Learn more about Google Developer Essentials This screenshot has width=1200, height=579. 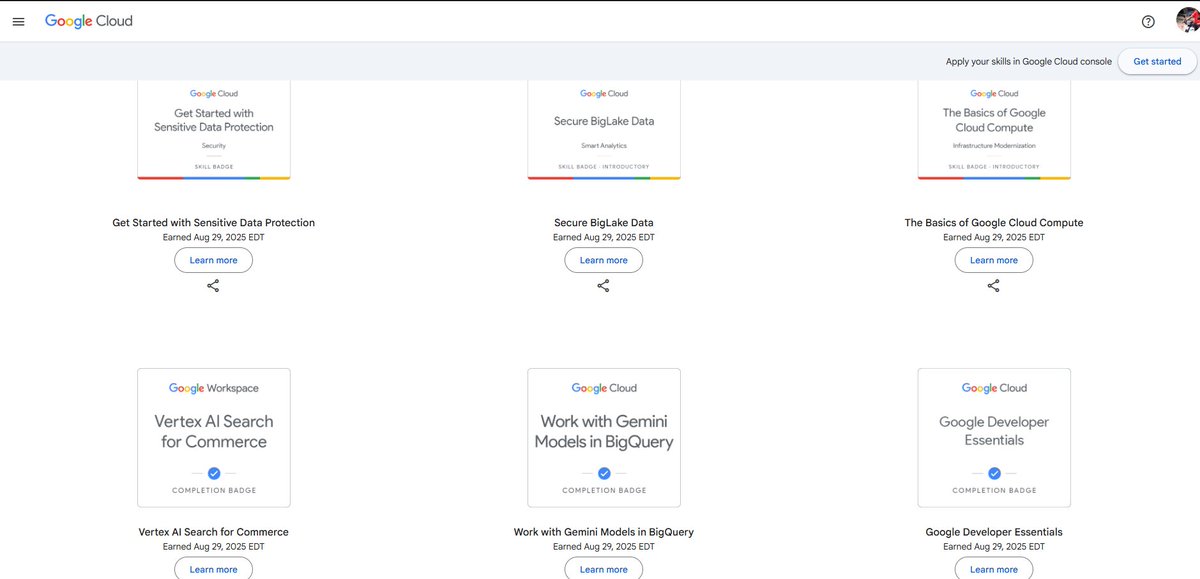(x=994, y=568)
